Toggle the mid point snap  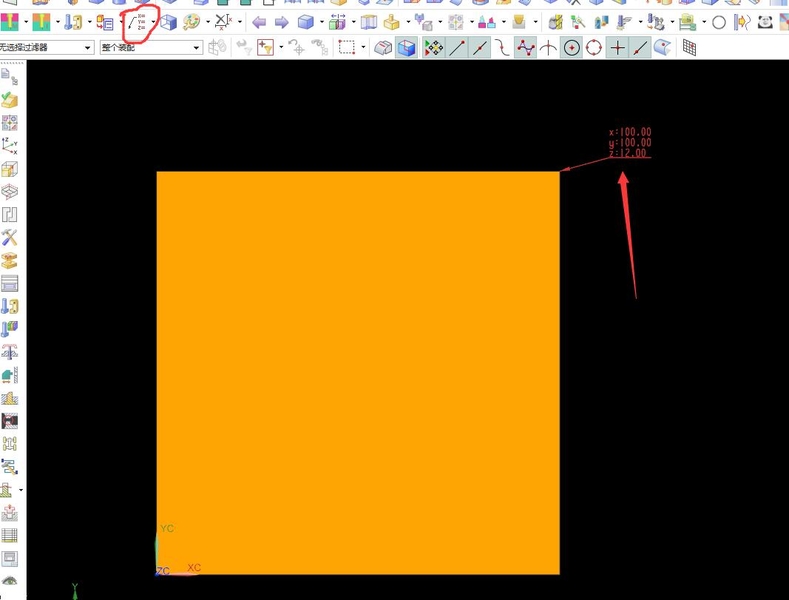[480, 48]
